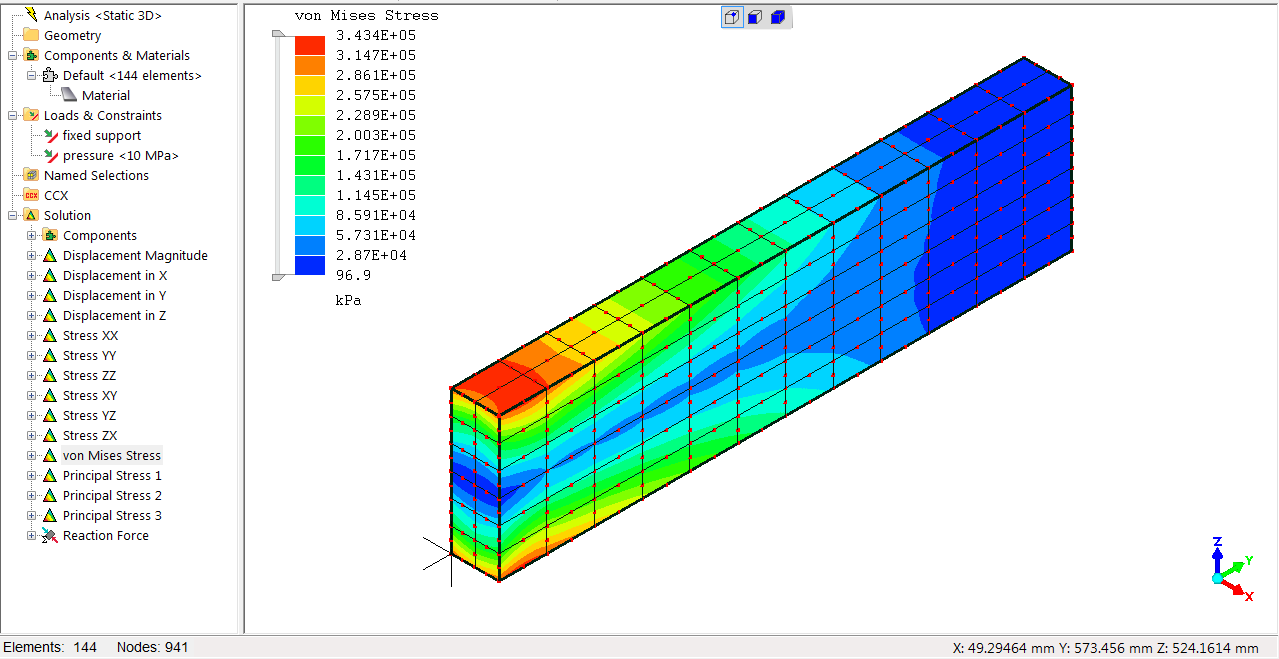Click the lower legend range slider handle
Image resolution: width=1279 pixels, height=659 pixels.
[x=279, y=276]
